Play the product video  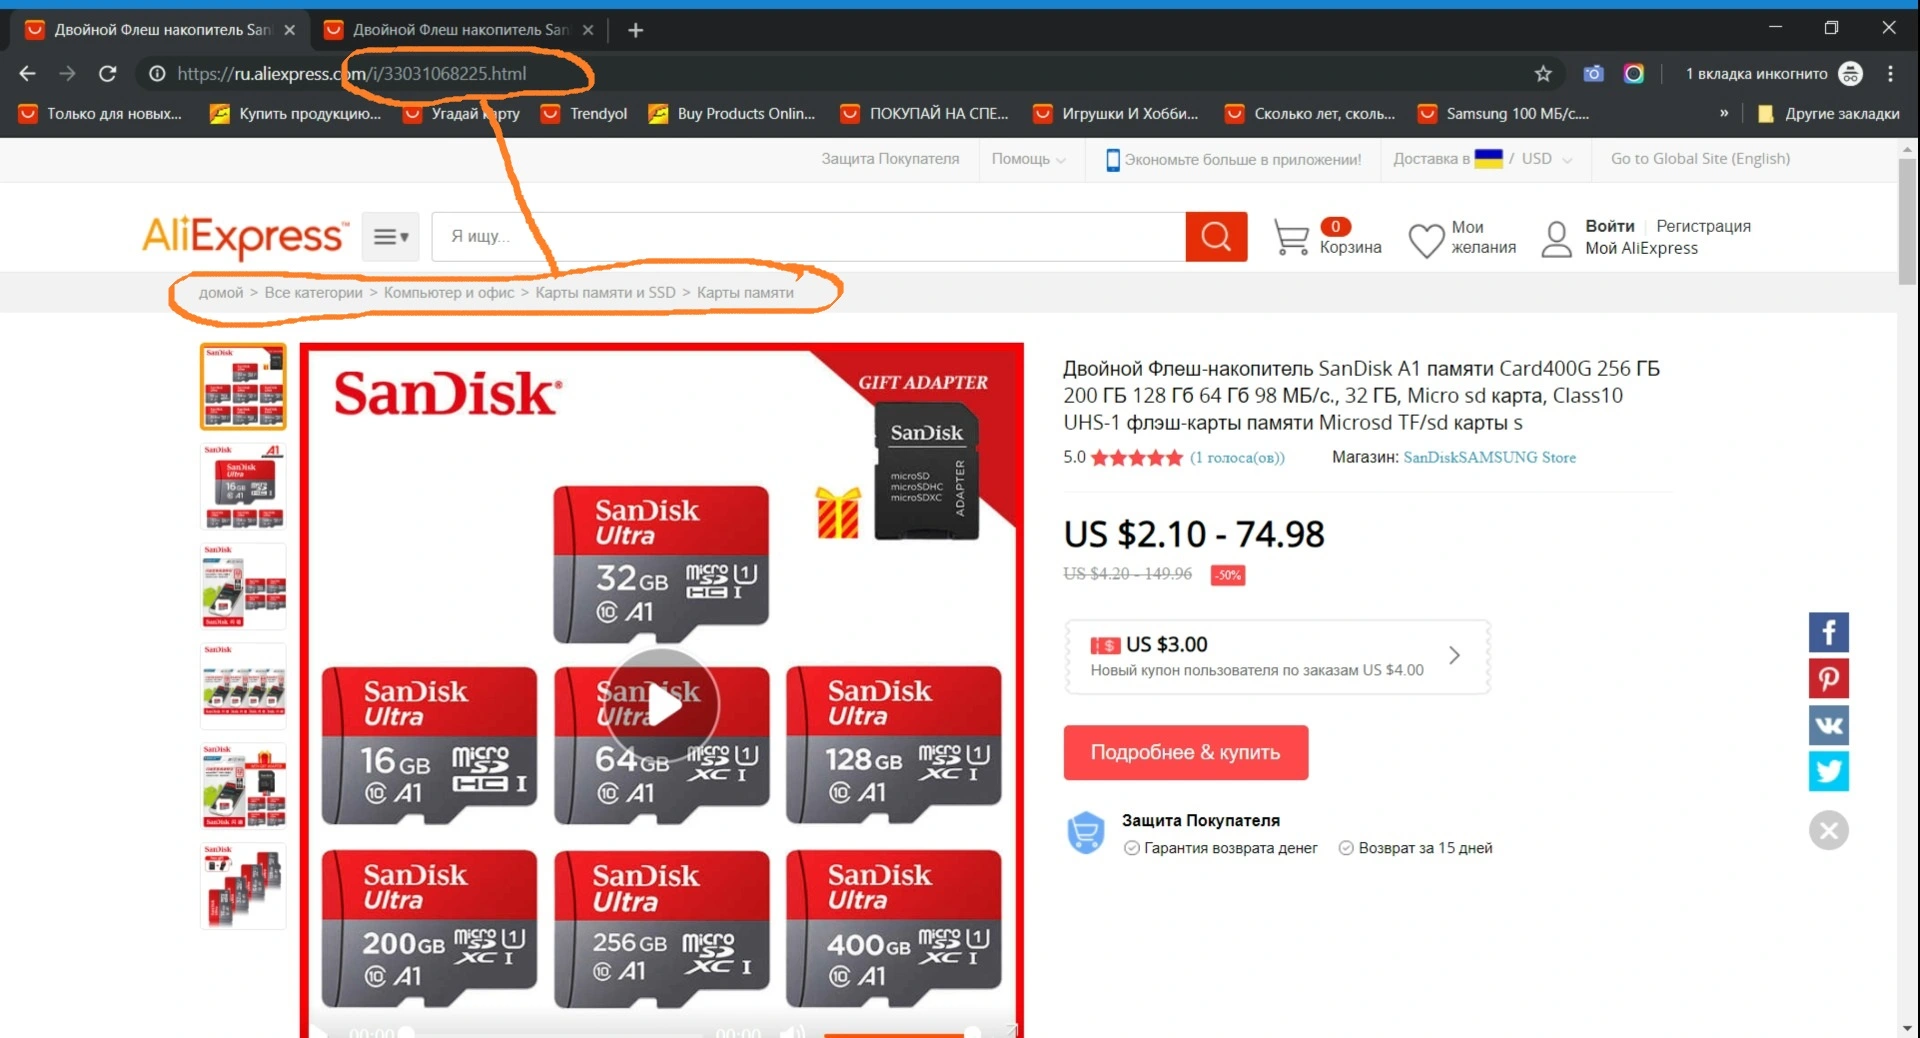[x=661, y=706]
